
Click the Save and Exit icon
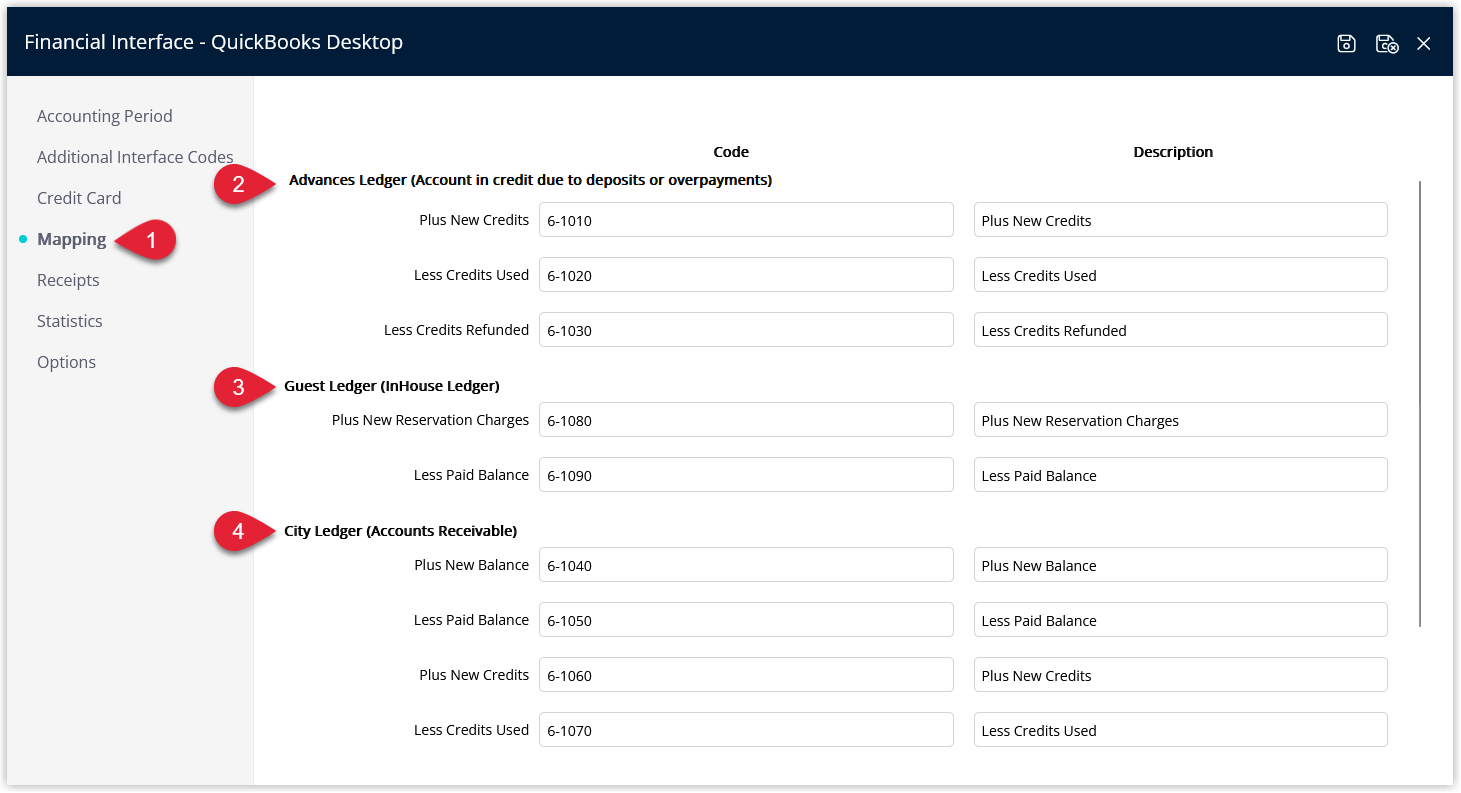[x=1386, y=43]
